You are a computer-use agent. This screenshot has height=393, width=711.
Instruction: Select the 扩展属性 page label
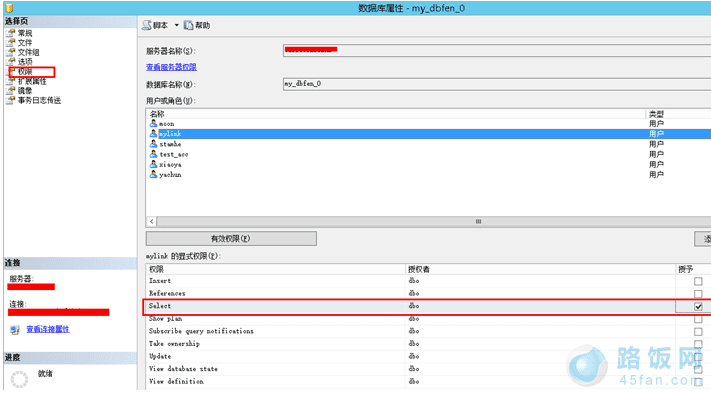tap(32, 81)
